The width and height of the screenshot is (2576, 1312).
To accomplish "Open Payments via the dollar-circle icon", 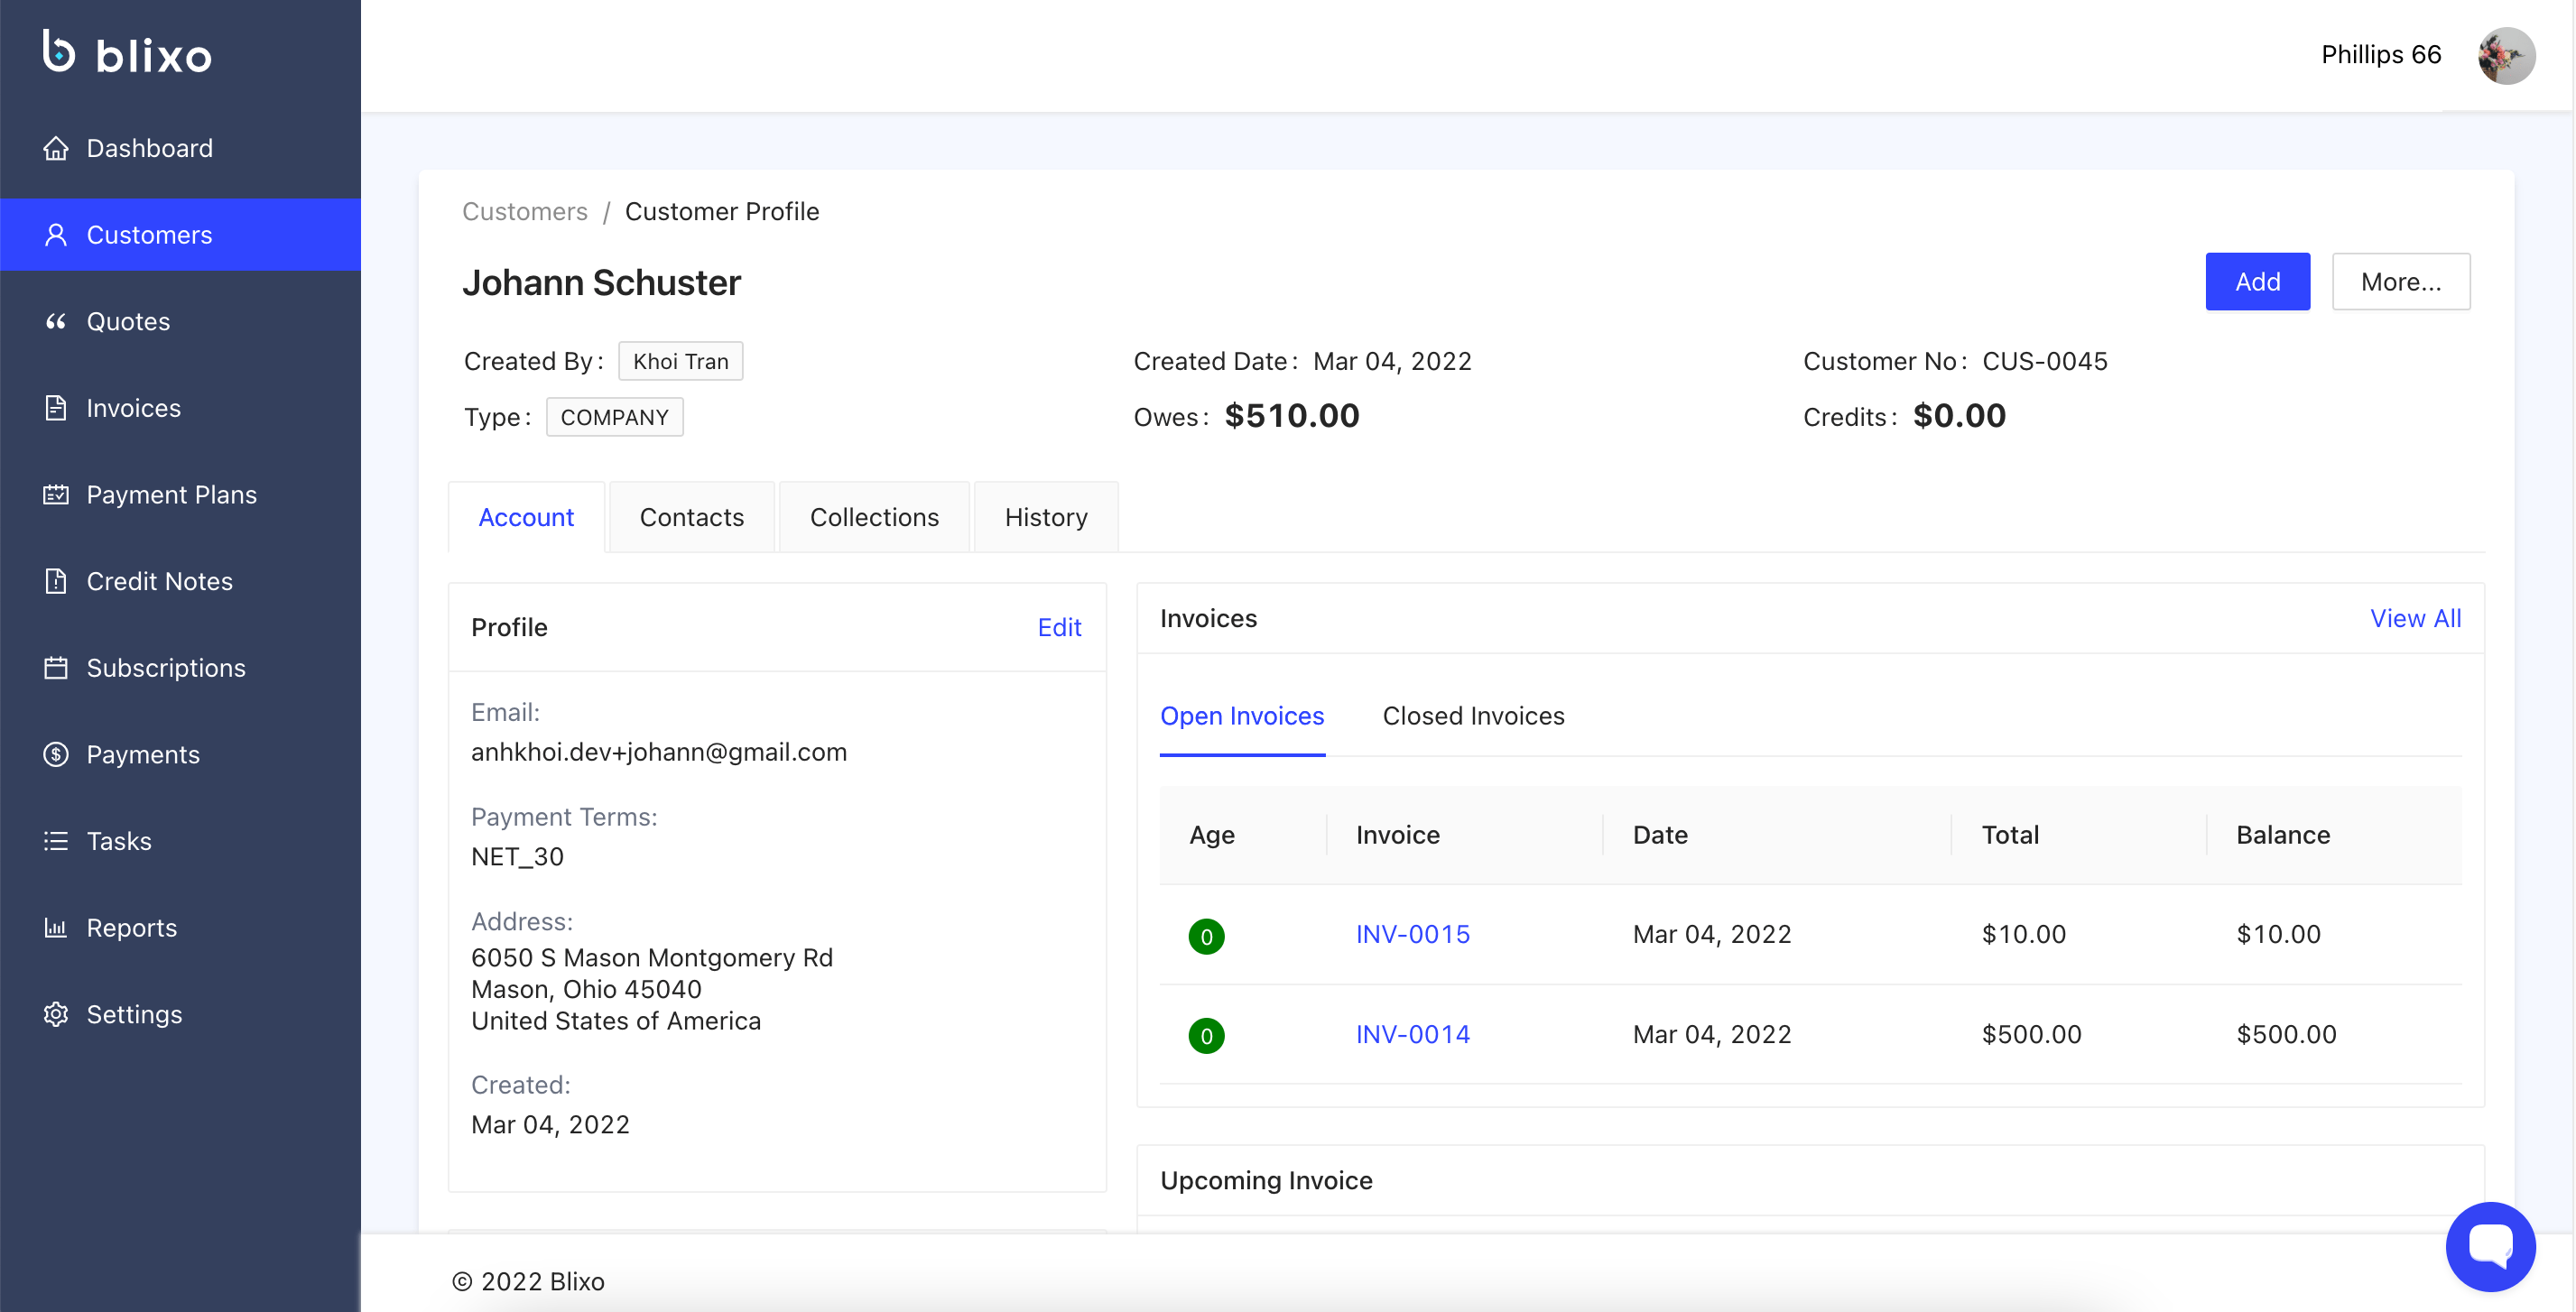I will click(56, 754).
